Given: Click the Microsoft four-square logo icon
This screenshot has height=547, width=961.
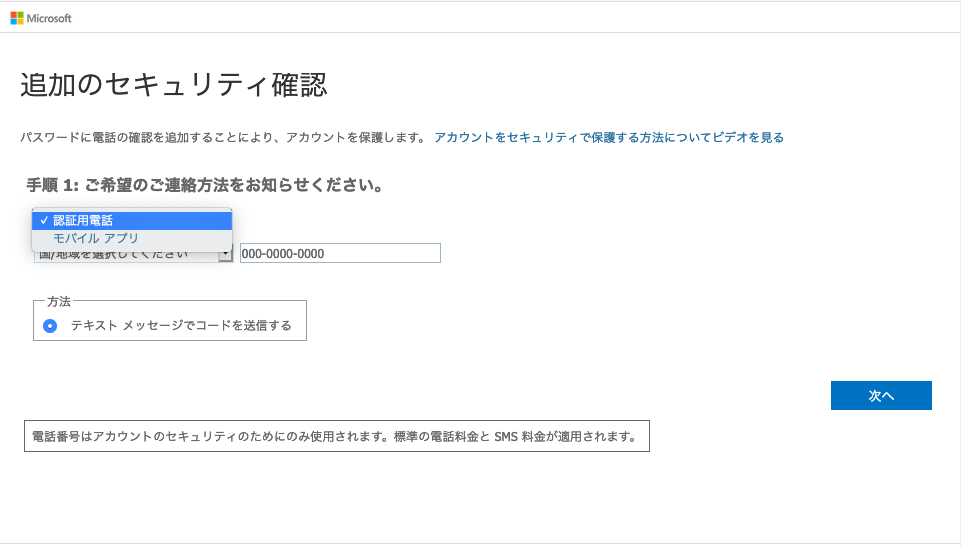Looking at the screenshot, I should pyautogui.click(x=17, y=18).
